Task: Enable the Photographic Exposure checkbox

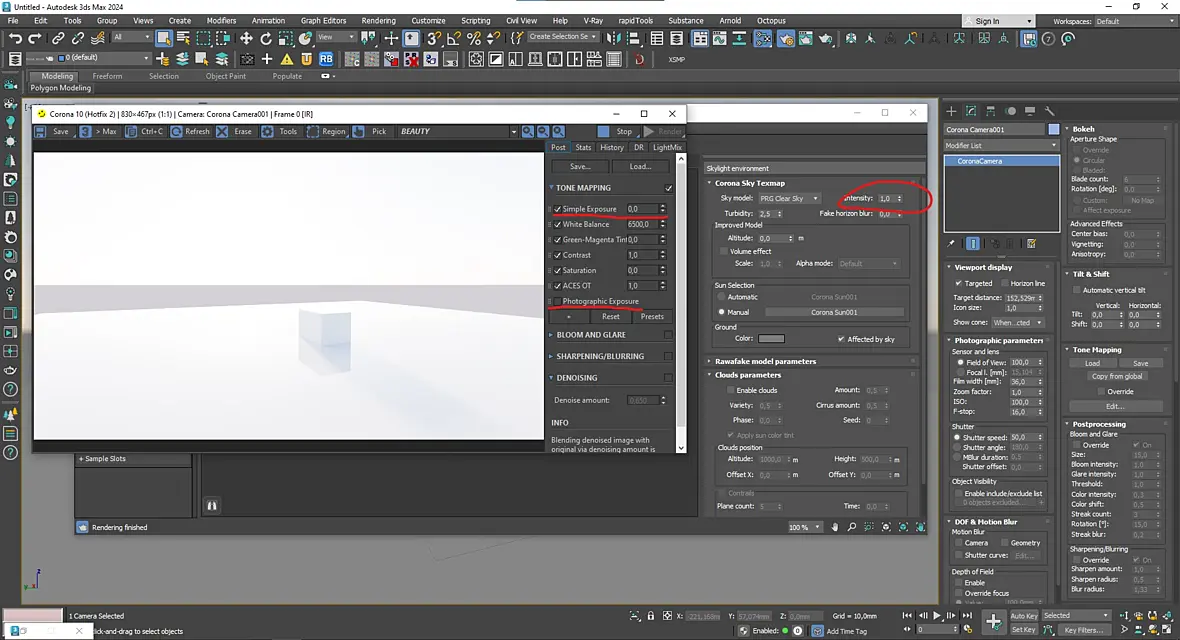Action: pos(558,301)
